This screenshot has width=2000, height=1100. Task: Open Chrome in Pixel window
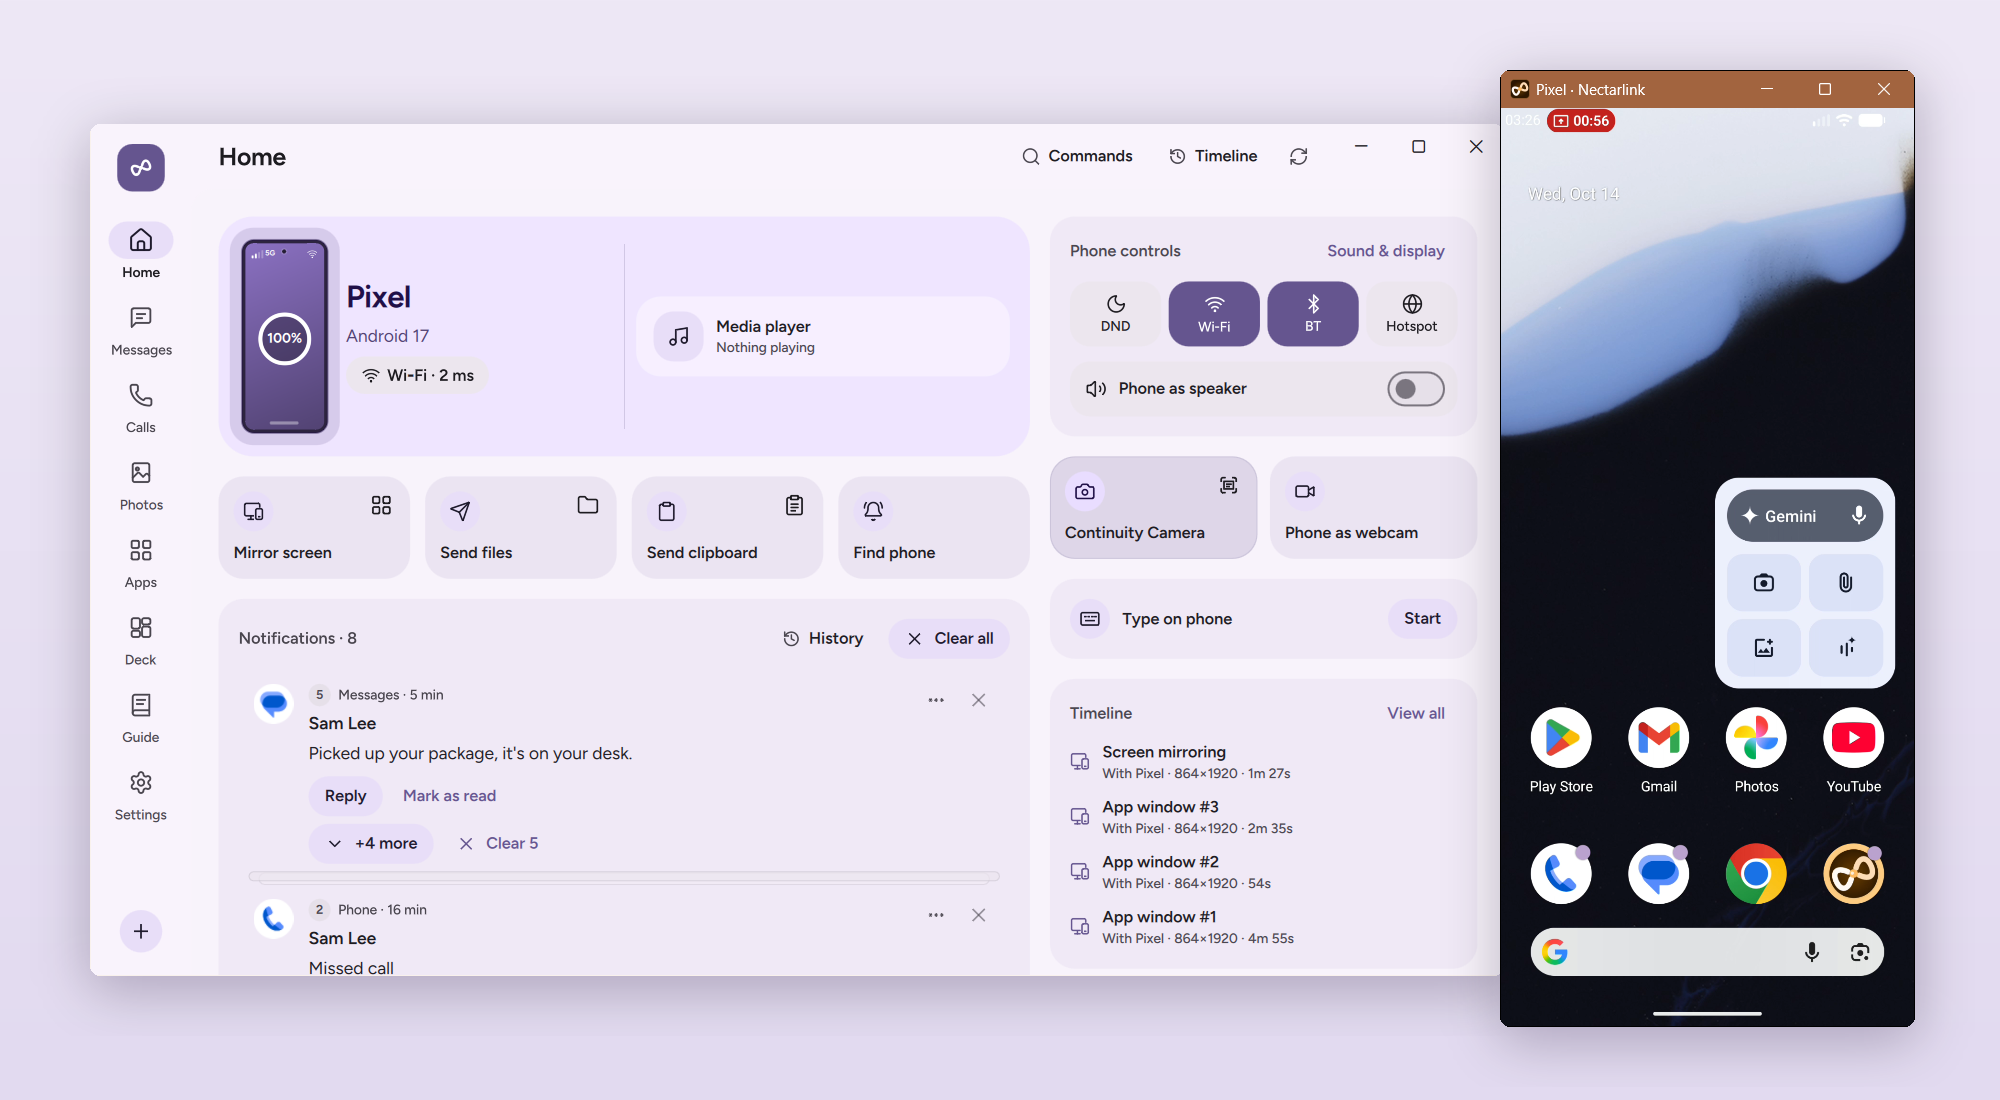(1756, 873)
